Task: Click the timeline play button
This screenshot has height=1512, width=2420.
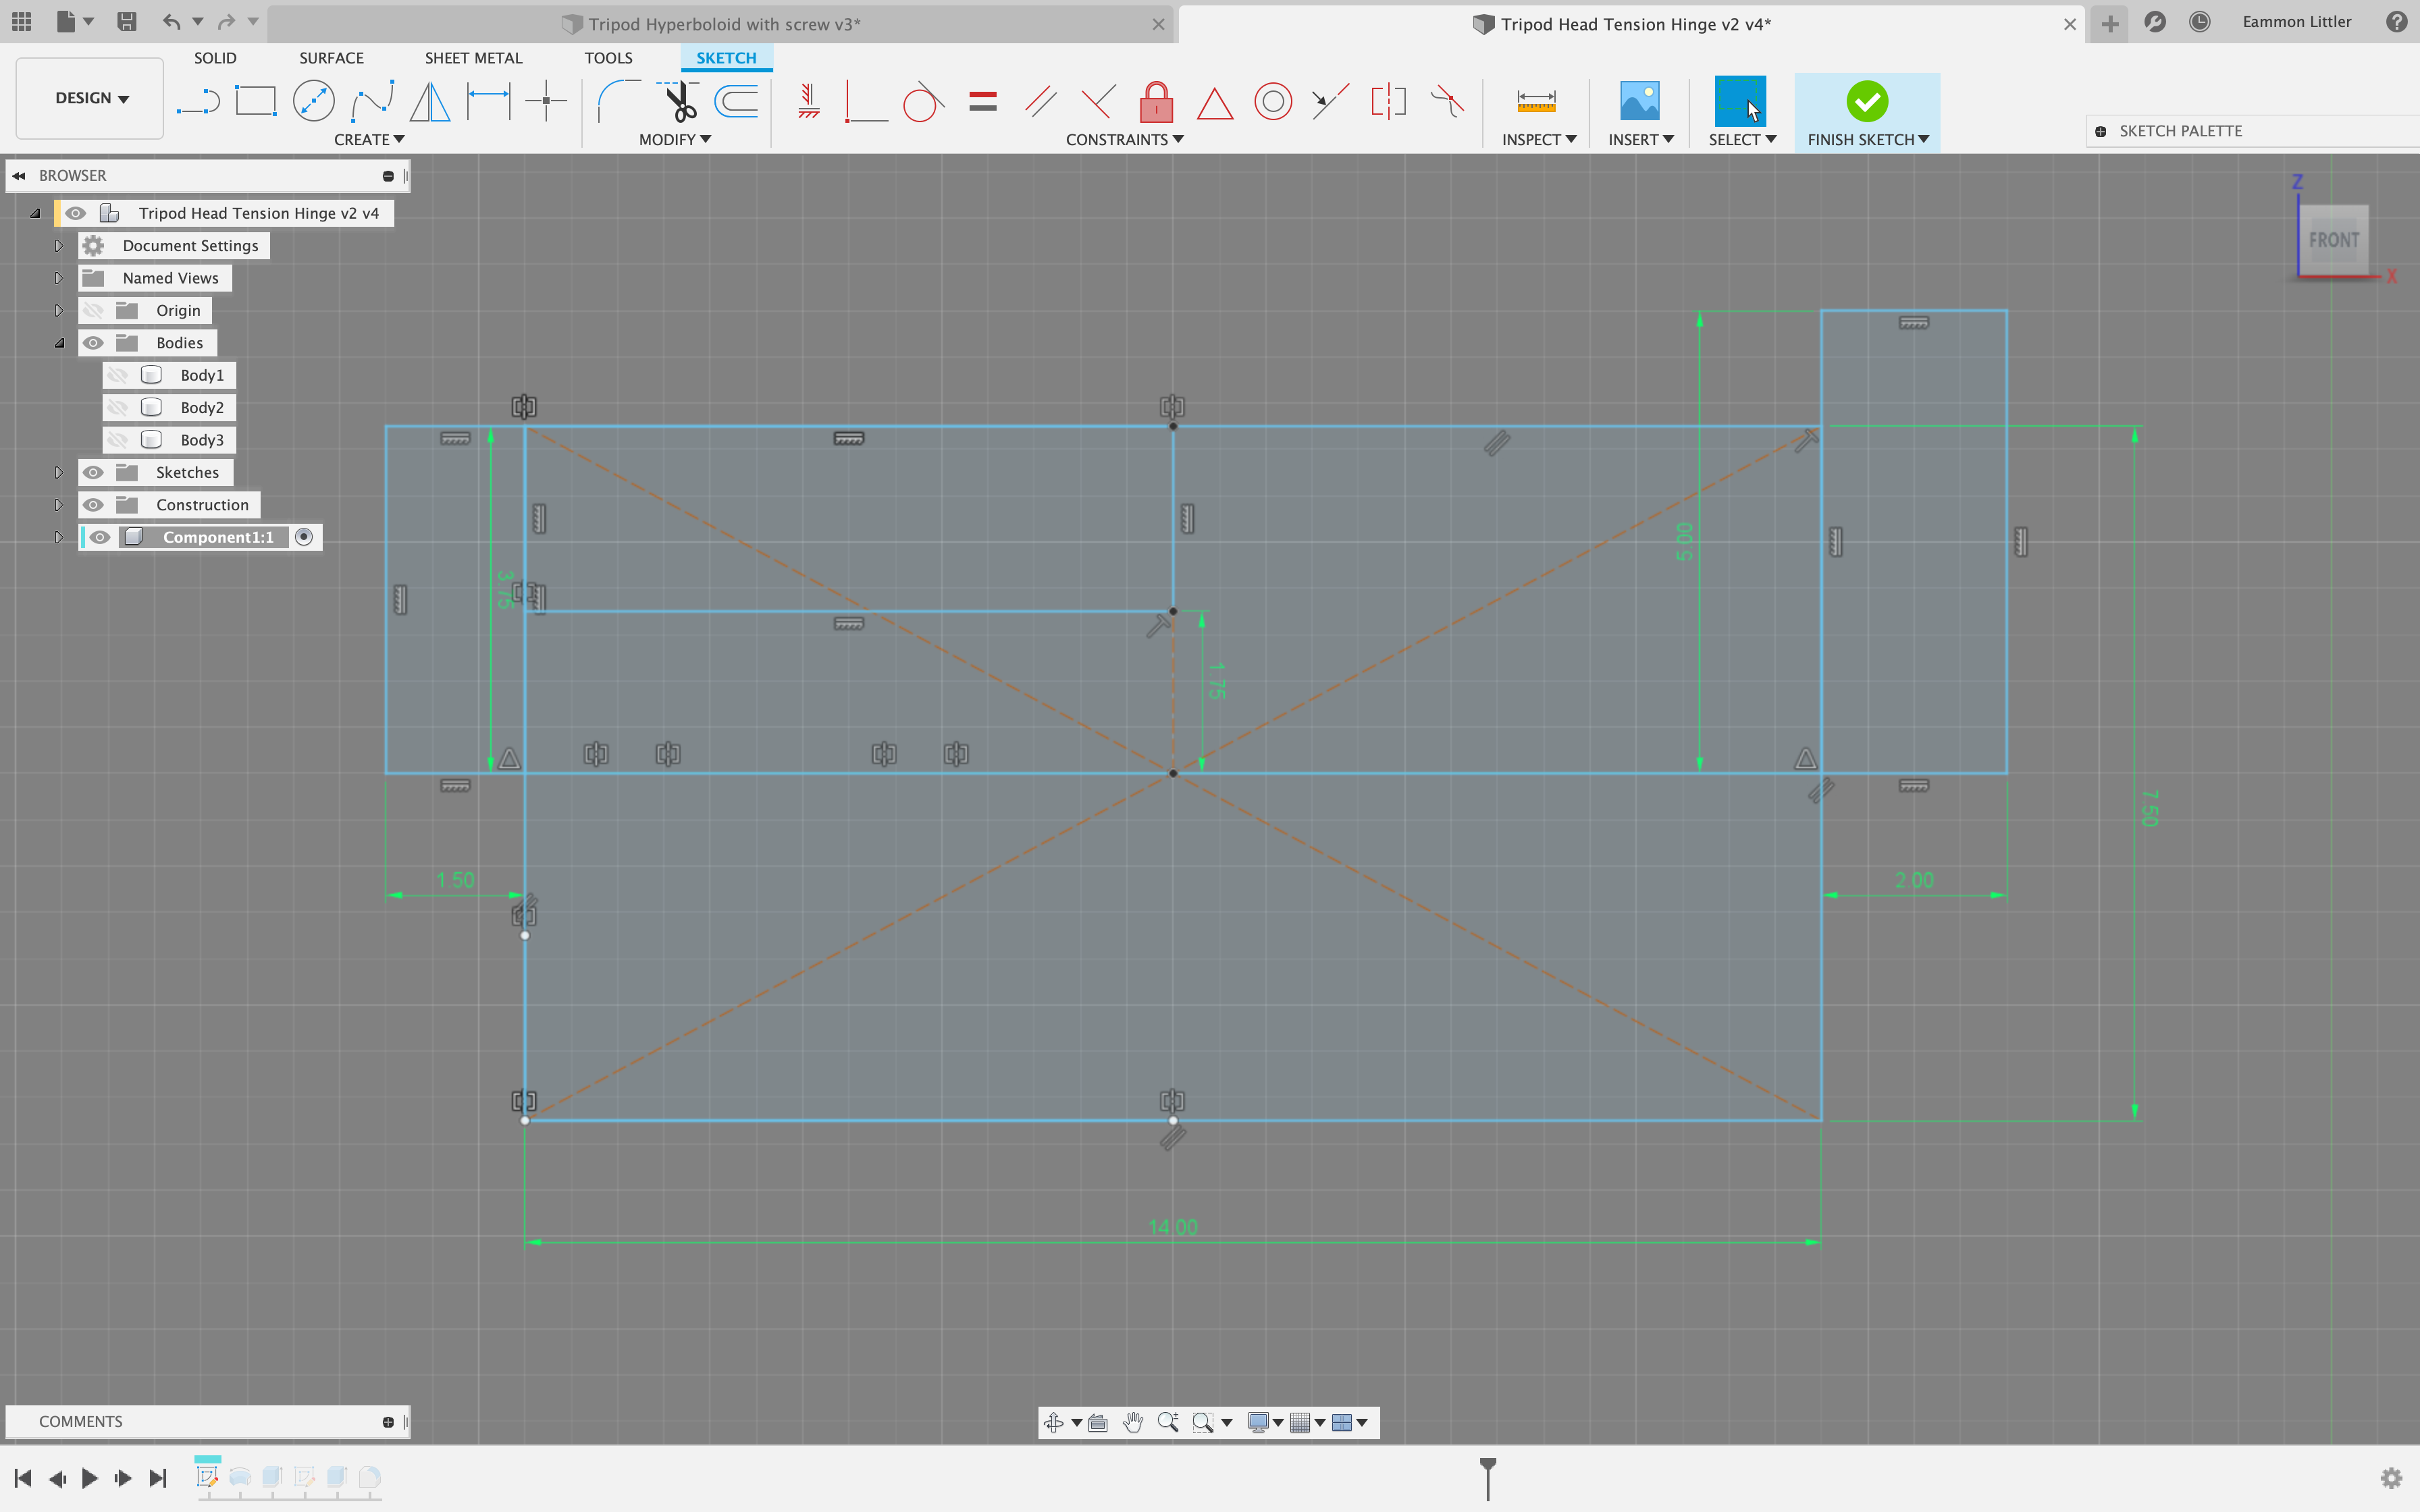Action: point(90,1478)
